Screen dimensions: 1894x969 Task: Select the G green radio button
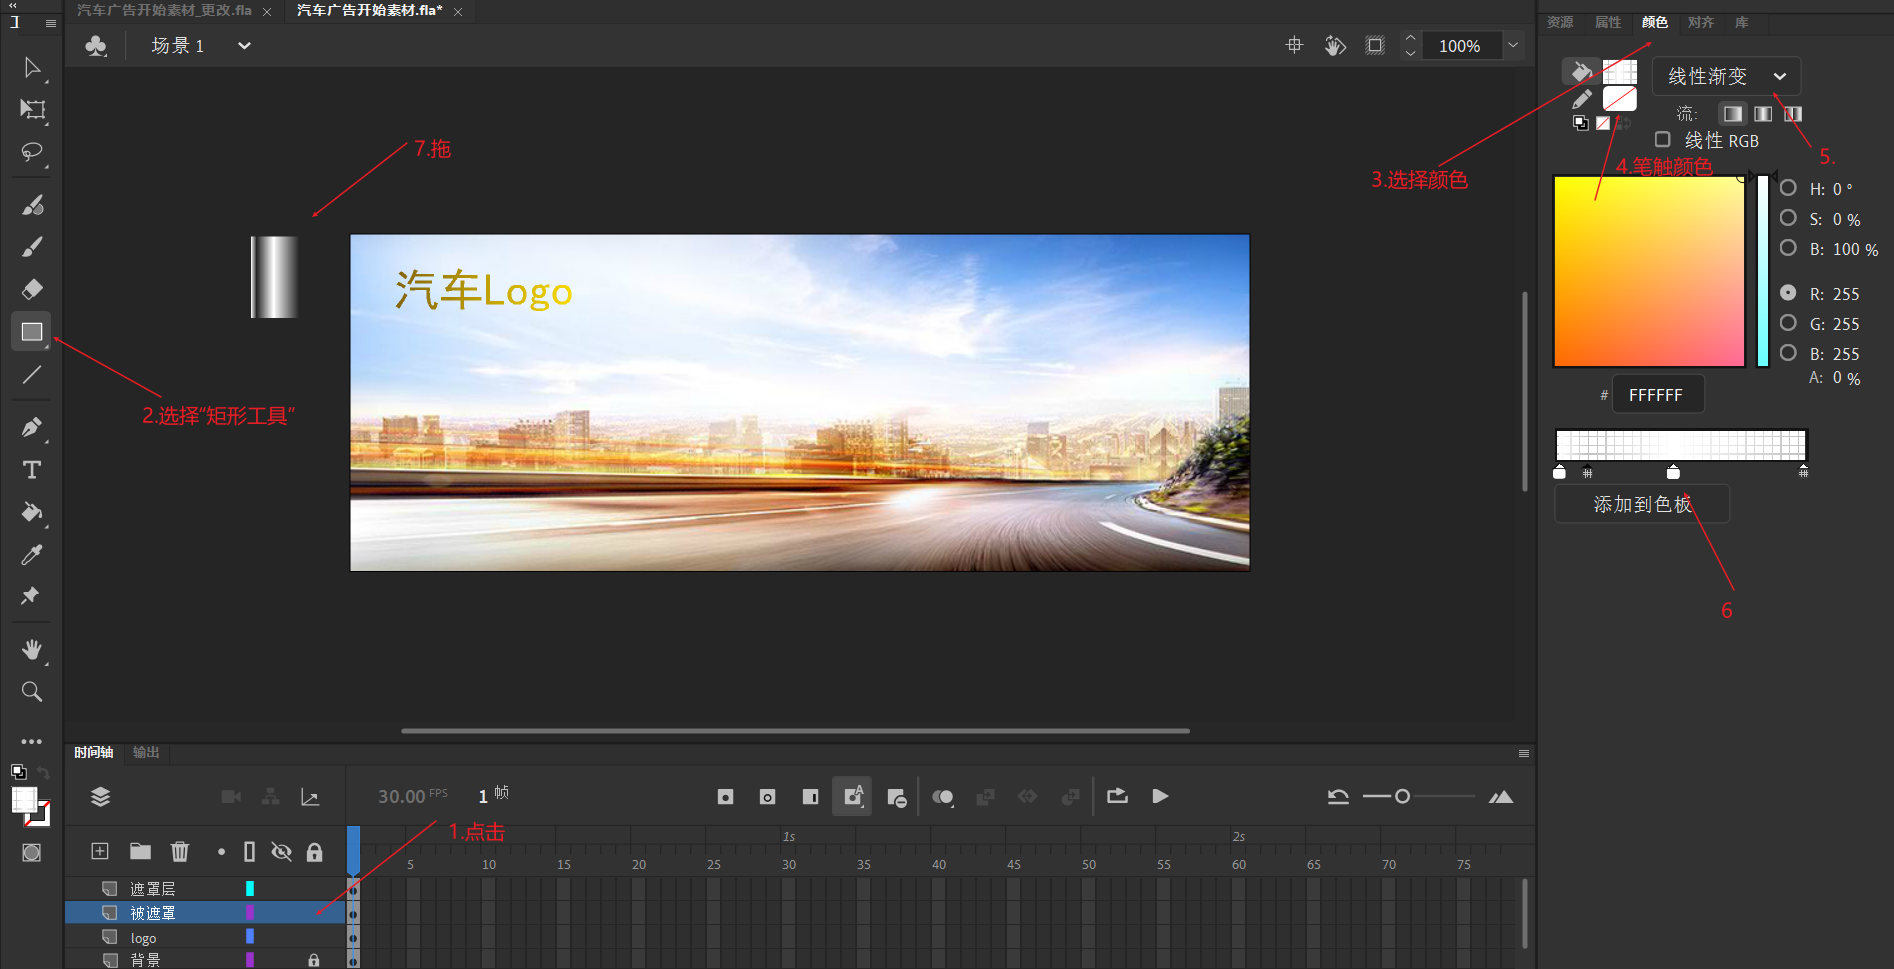[1789, 323]
